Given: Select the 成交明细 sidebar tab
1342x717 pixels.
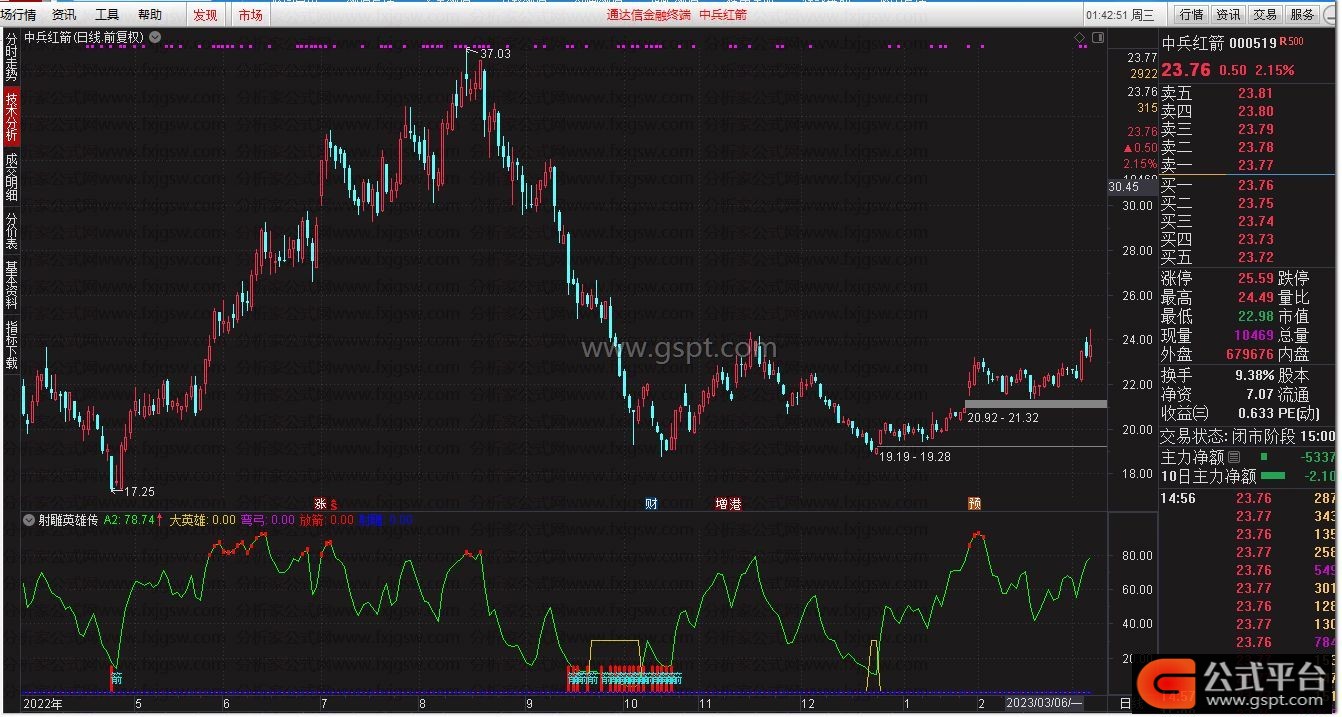Looking at the screenshot, I should tap(11, 178).
